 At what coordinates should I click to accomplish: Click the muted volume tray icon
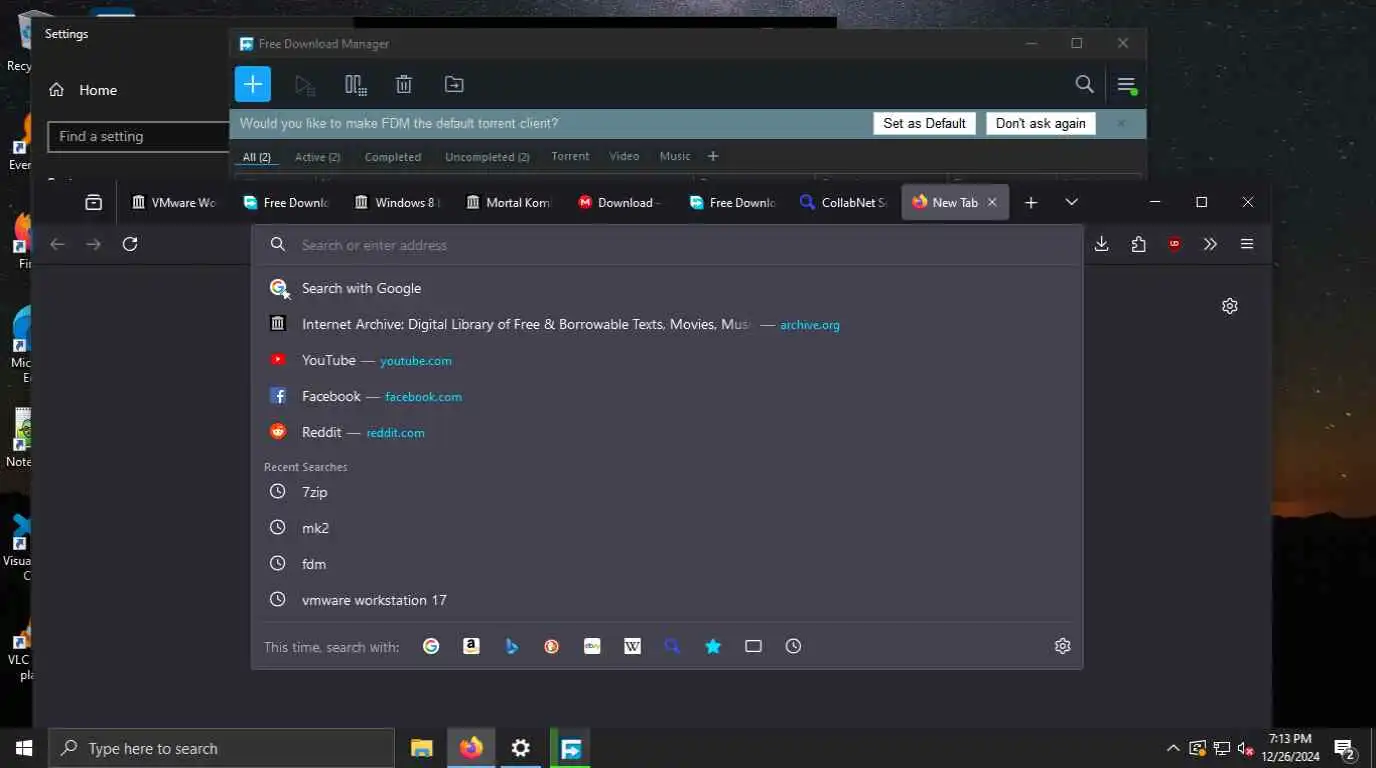tap(1246, 748)
